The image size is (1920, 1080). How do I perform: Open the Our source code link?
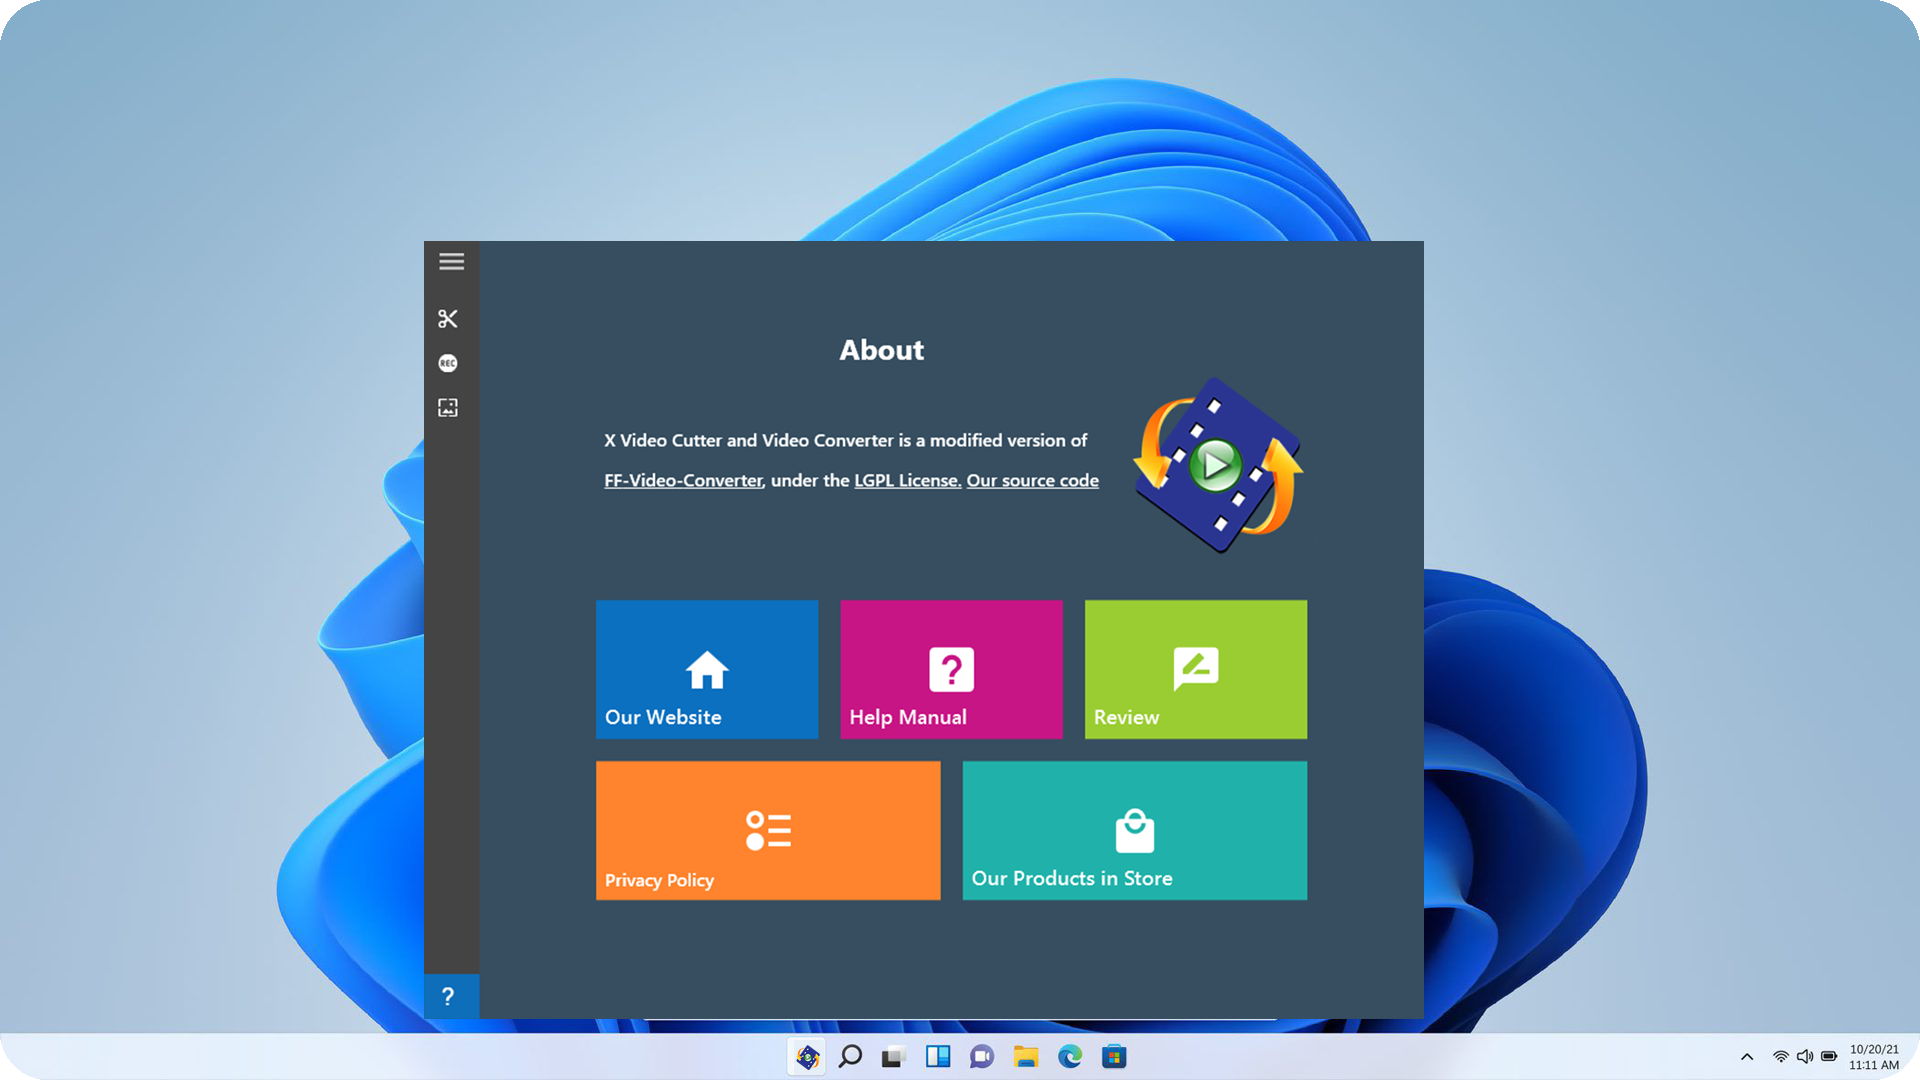pyautogui.click(x=1032, y=481)
